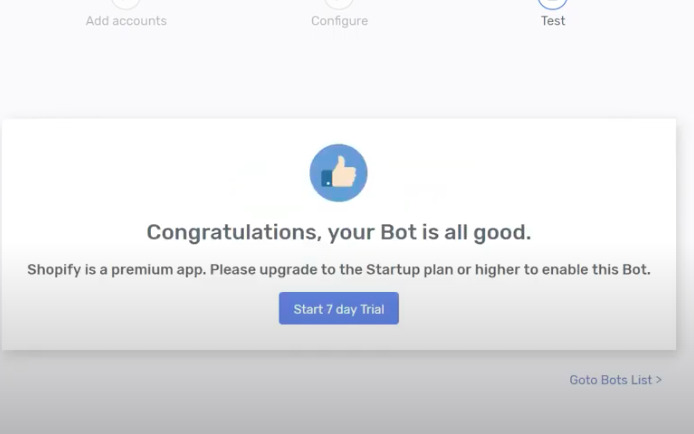Open the Configure step label
The height and width of the screenshot is (434, 694).
(339, 21)
